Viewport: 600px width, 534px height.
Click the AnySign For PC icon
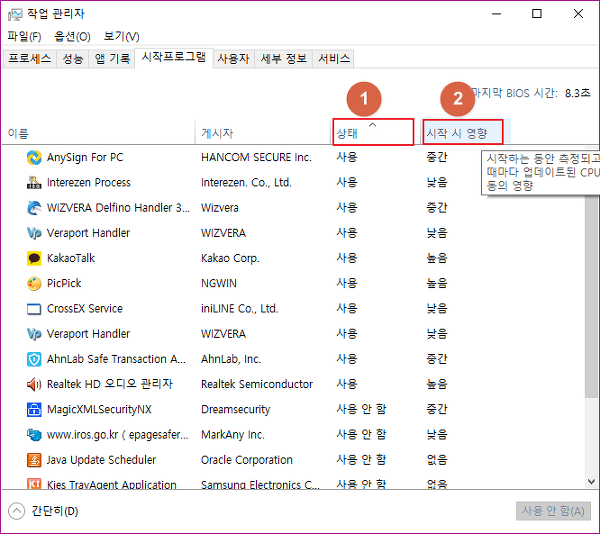point(34,158)
